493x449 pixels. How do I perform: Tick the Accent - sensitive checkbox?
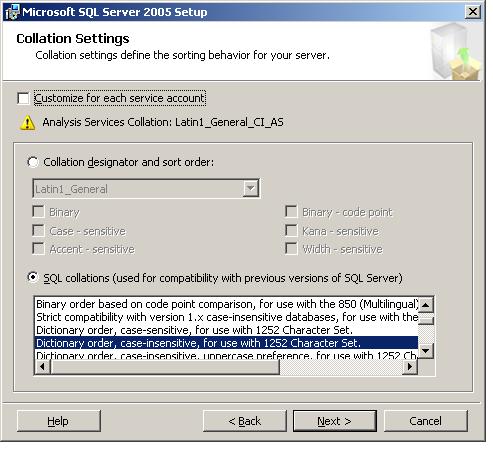[x=38, y=249]
